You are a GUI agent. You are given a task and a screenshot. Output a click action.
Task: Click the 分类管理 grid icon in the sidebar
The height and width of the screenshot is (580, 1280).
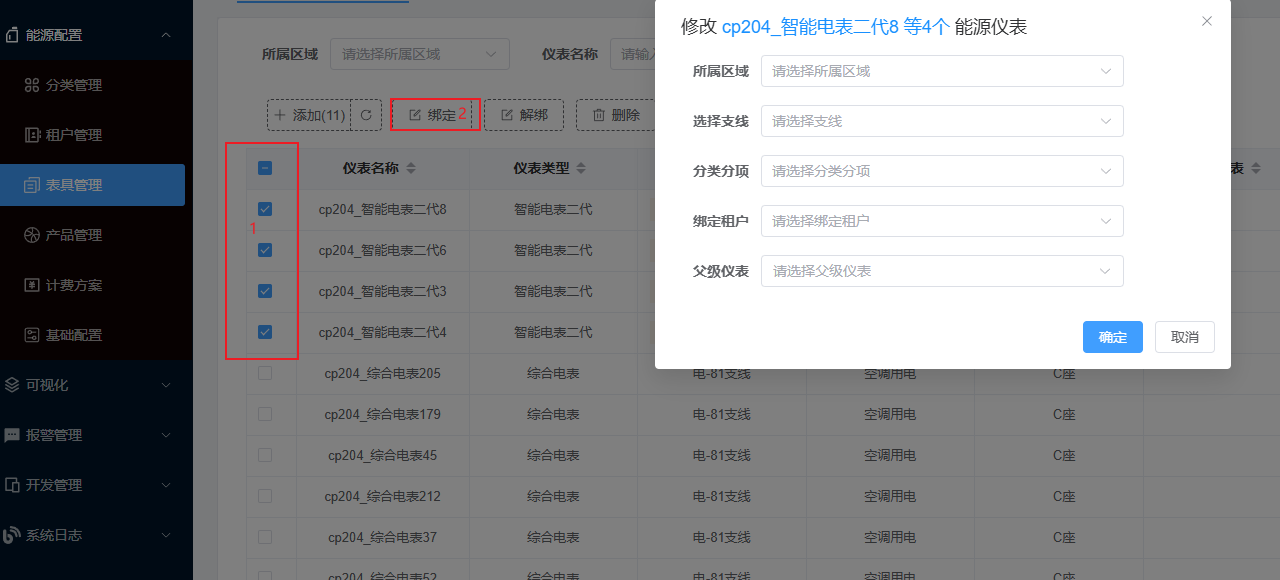(x=31, y=85)
